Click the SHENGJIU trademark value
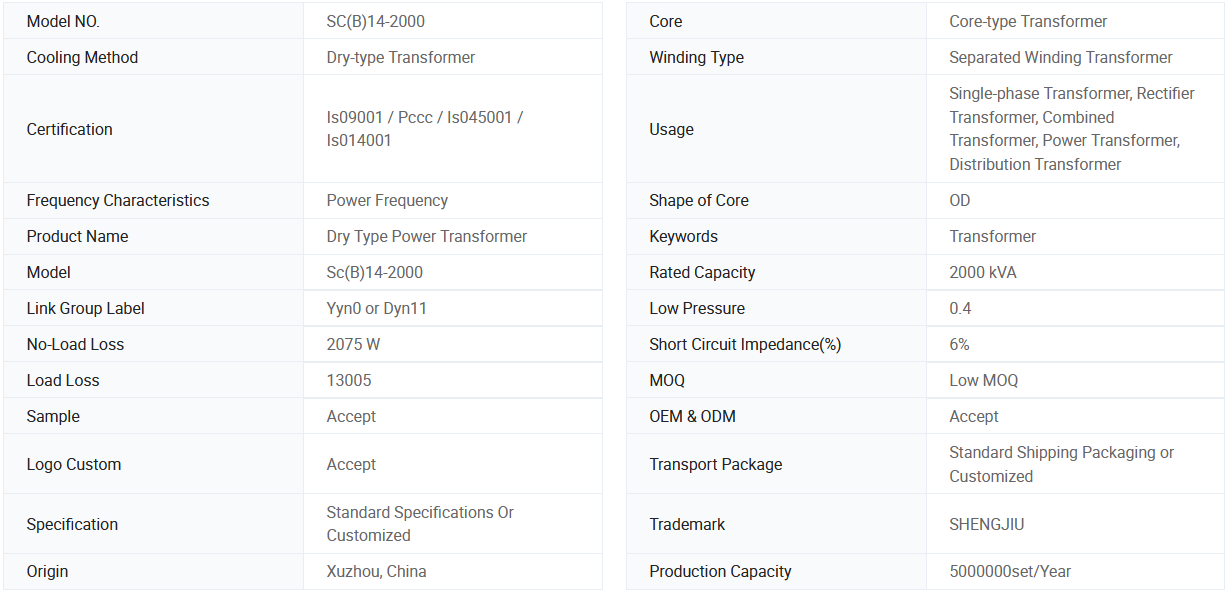Image resolution: width=1227 pixels, height=593 pixels. point(986,524)
